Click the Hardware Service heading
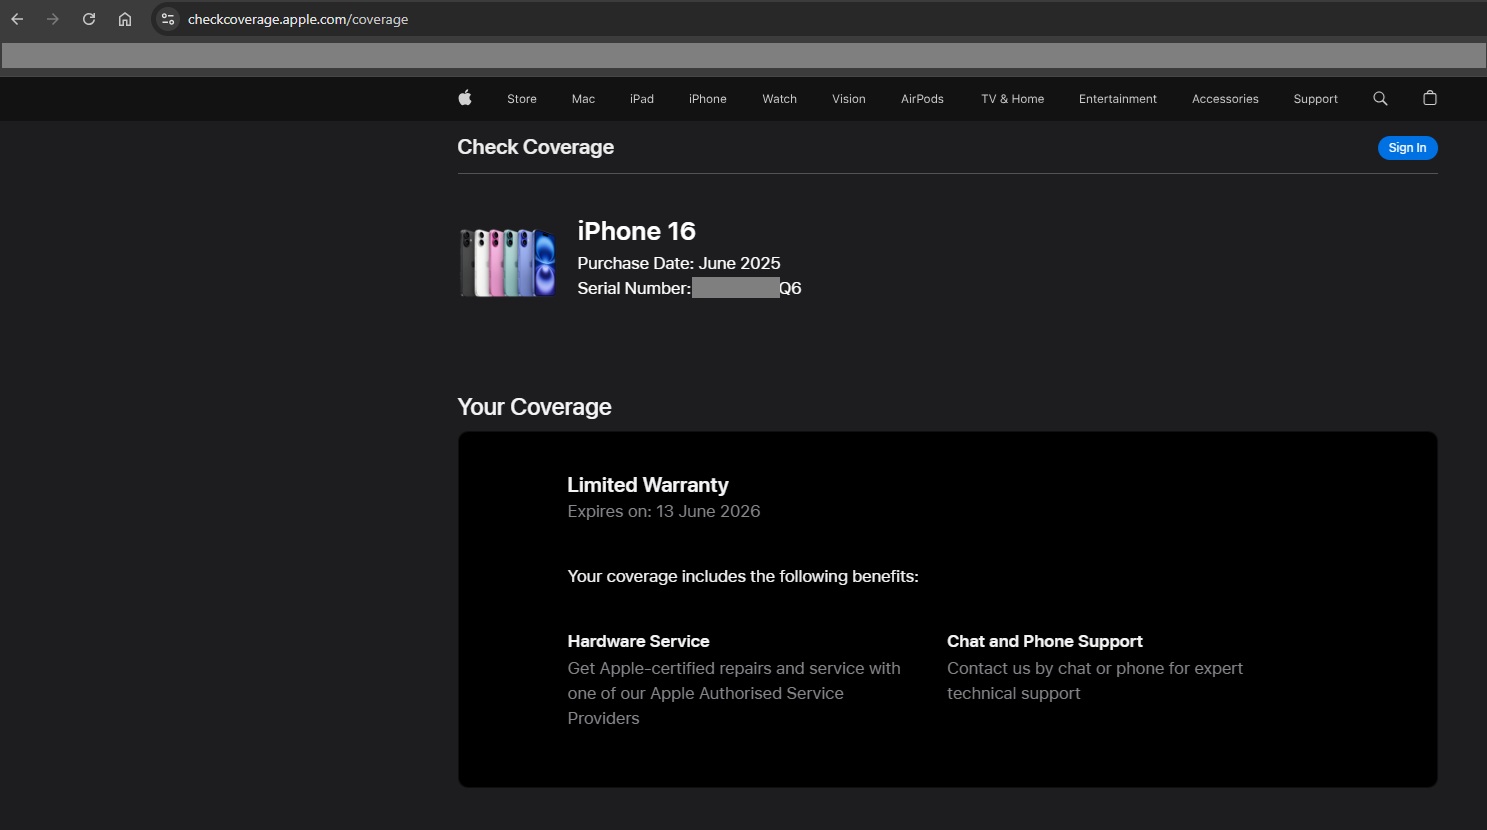The width and height of the screenshot is (1487, 830). pos(638,641)
